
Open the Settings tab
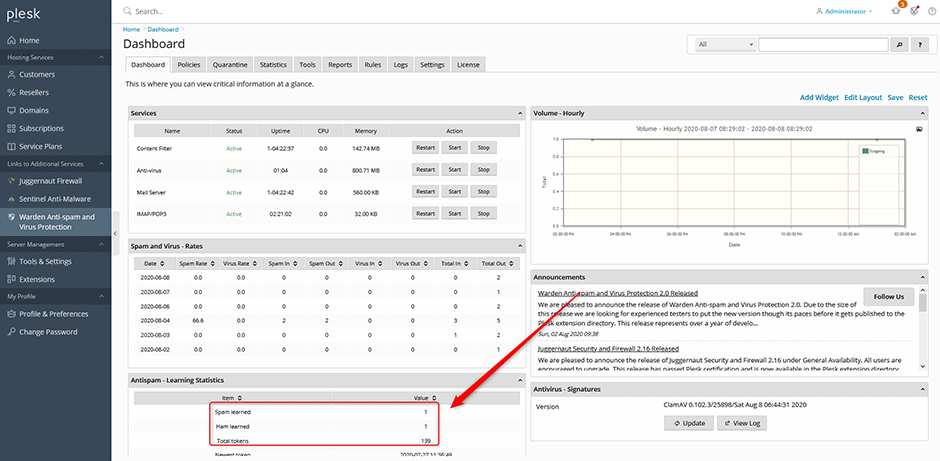coord(432,65)
